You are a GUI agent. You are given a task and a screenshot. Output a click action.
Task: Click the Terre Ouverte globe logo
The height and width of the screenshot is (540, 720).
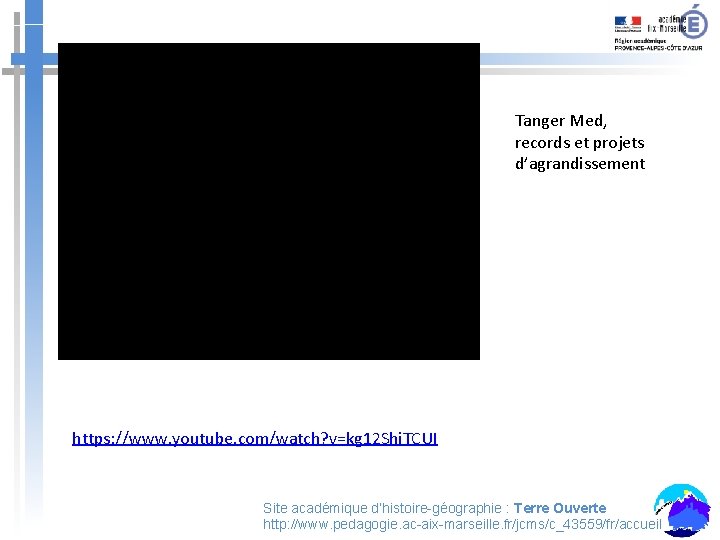click(681, 510)
